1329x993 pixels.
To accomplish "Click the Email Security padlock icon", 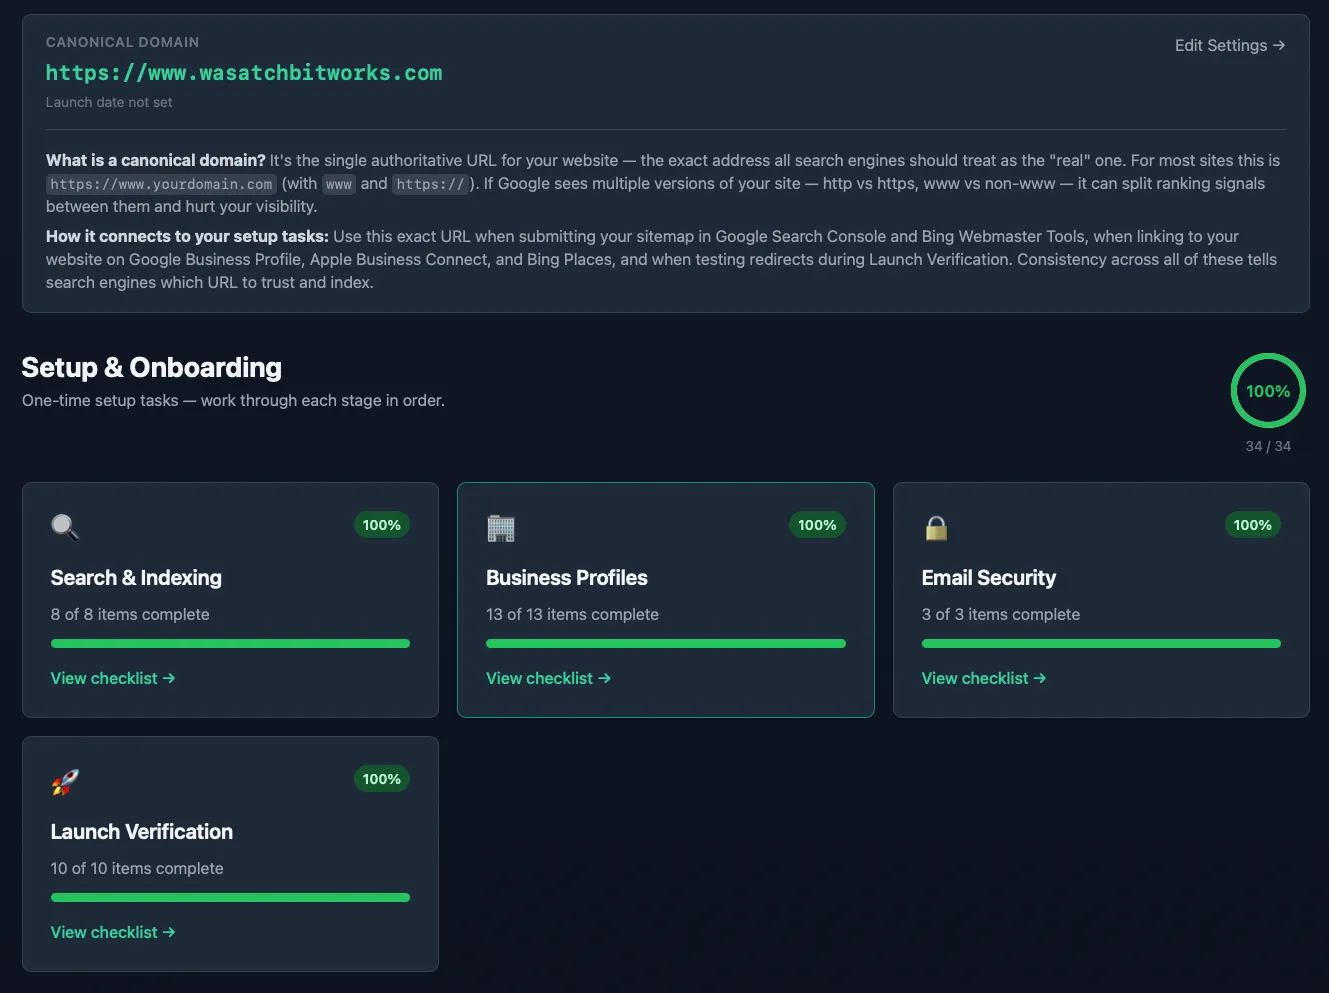I will point(936,527).
